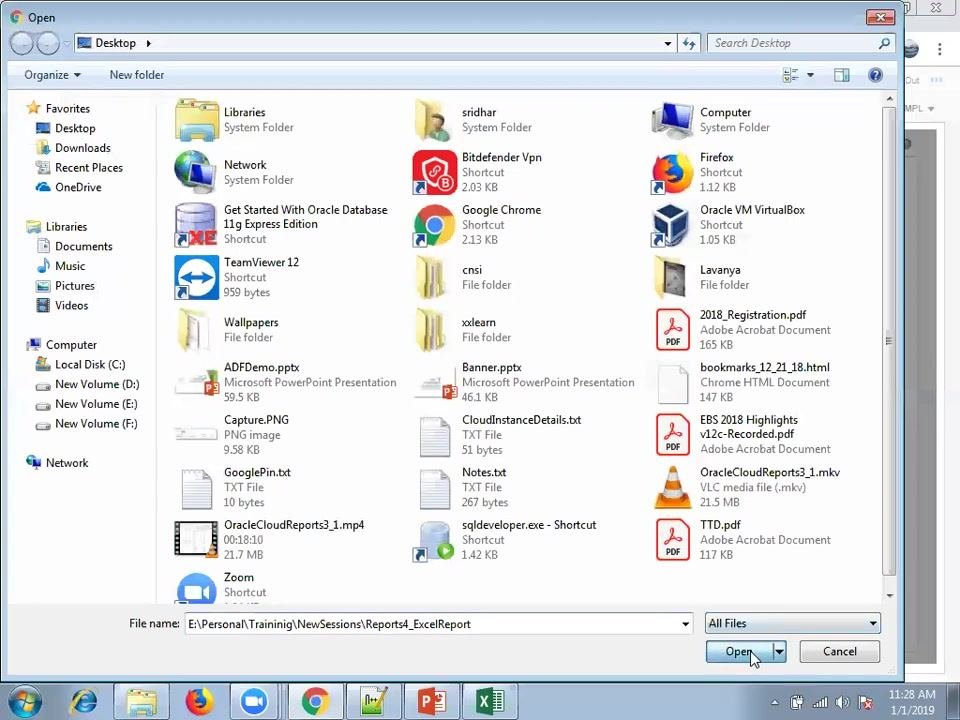The width and height of the screenshot is (960, 720).
Task: Select the 2018_Registration.pdf icon
Action: click(672, 330)
